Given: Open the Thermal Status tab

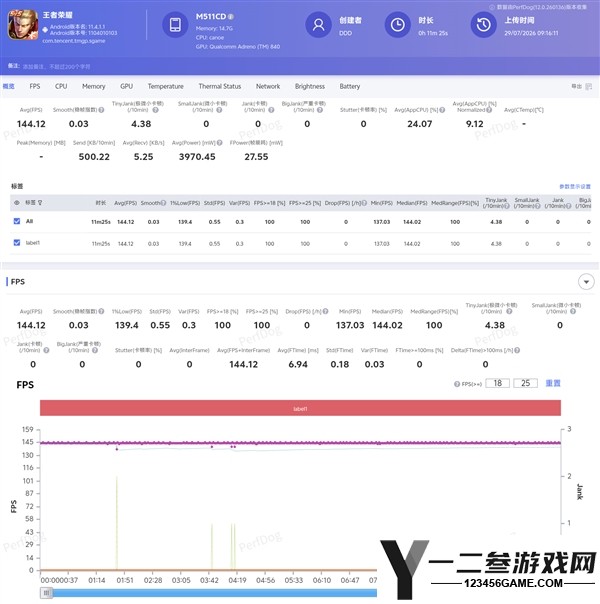Looking at the screenshot, I should tap(220, 86).
